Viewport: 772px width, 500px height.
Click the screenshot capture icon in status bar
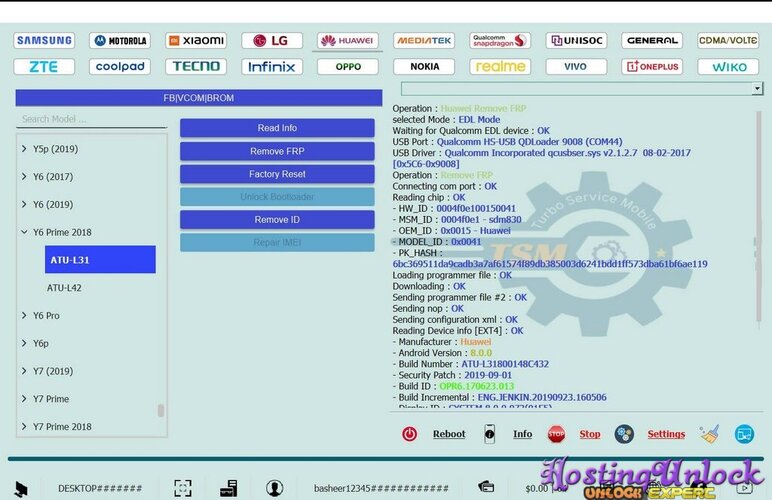182,488
